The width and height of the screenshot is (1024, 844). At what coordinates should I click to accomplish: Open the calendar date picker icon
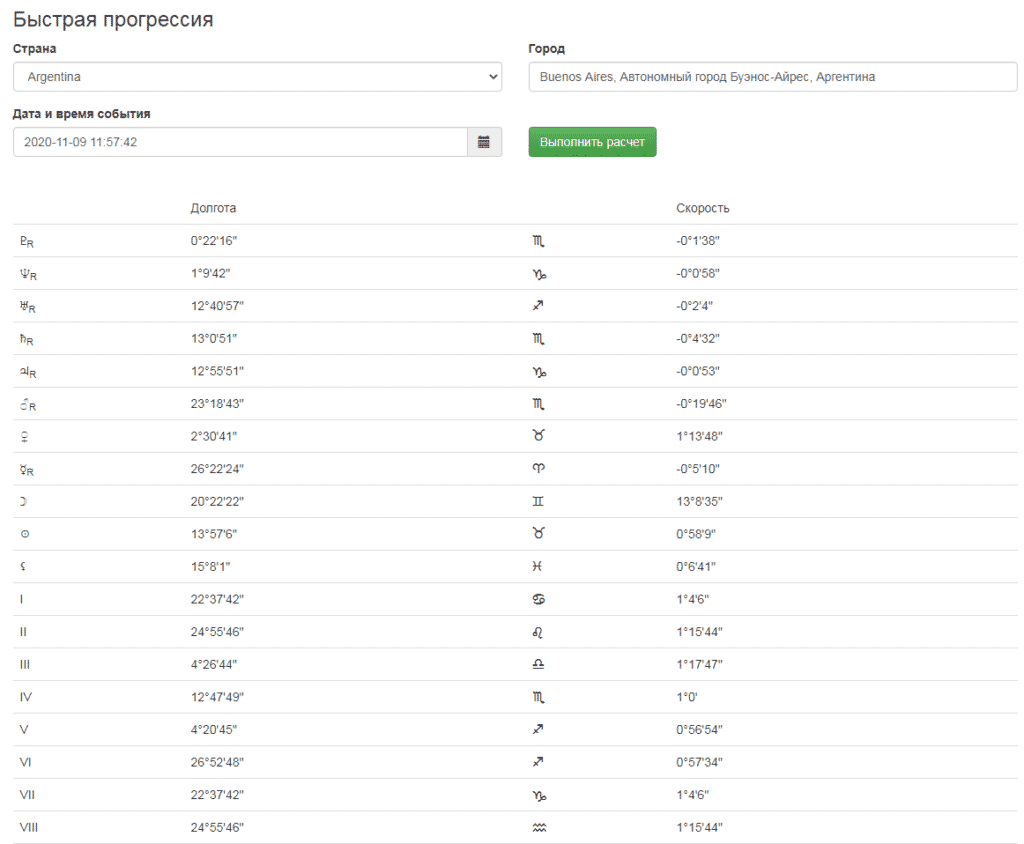pyautogui.click(x=484, y=142)
